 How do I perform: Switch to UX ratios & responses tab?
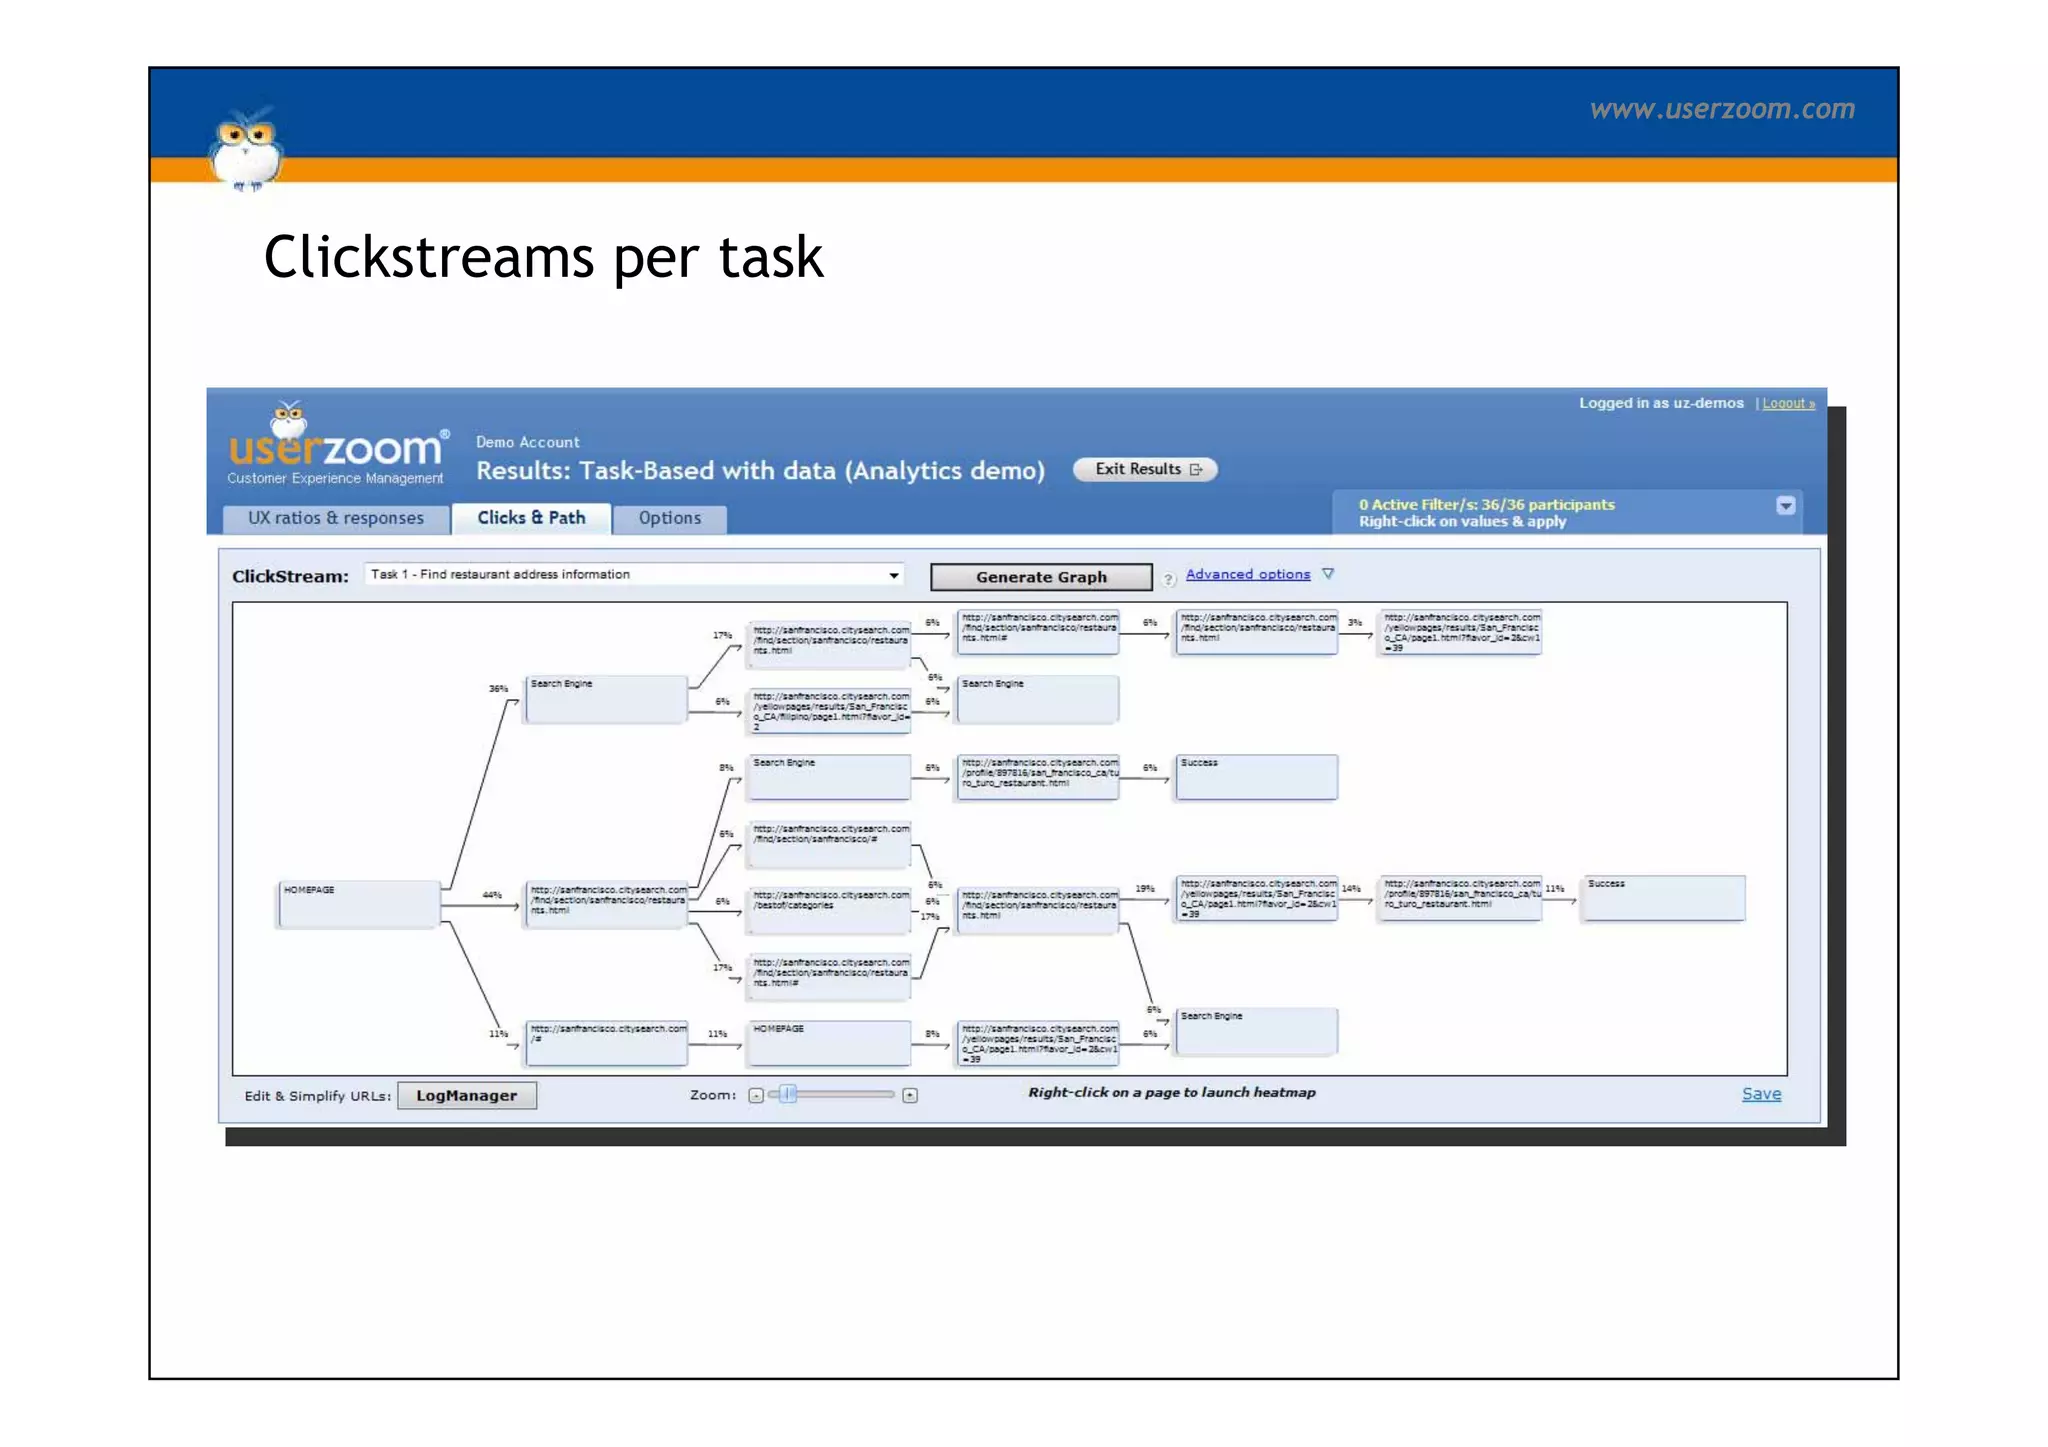(336, 518)
